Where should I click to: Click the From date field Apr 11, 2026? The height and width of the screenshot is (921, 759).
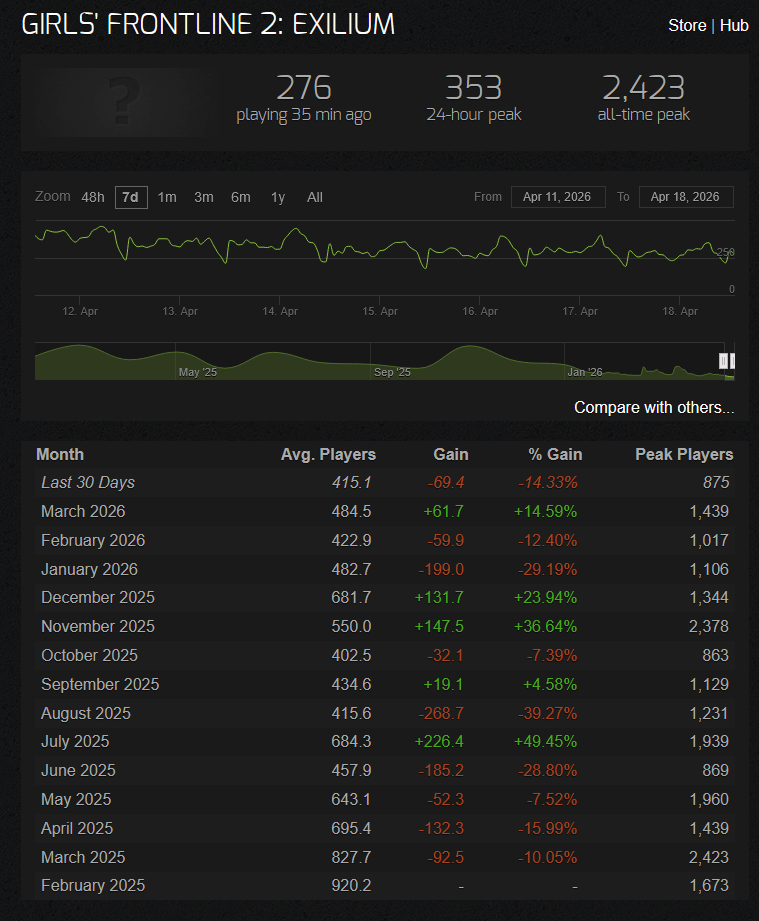(558, 197)
